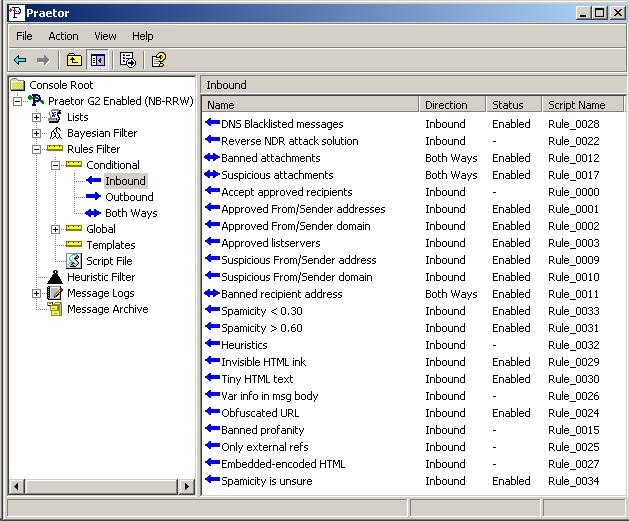The height and width of the screenshot is (521, 629).
Task: Click the Message Archive icon
Action: [55, 309]
